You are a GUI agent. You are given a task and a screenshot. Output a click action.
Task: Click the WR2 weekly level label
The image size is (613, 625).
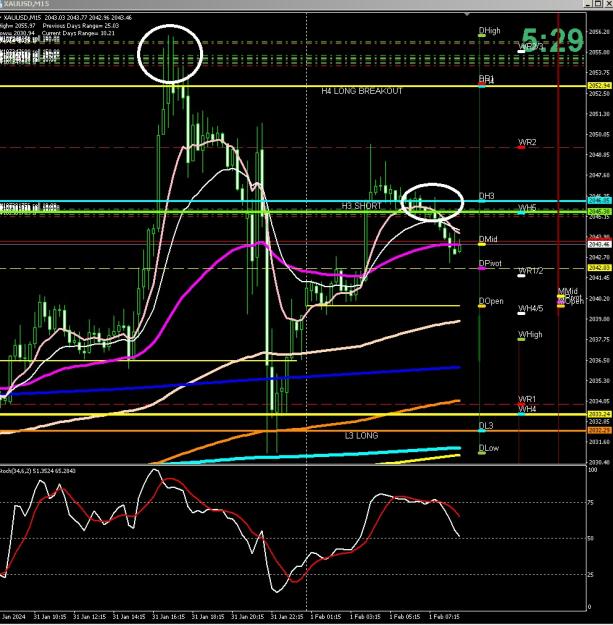click(x=527, y=142)
